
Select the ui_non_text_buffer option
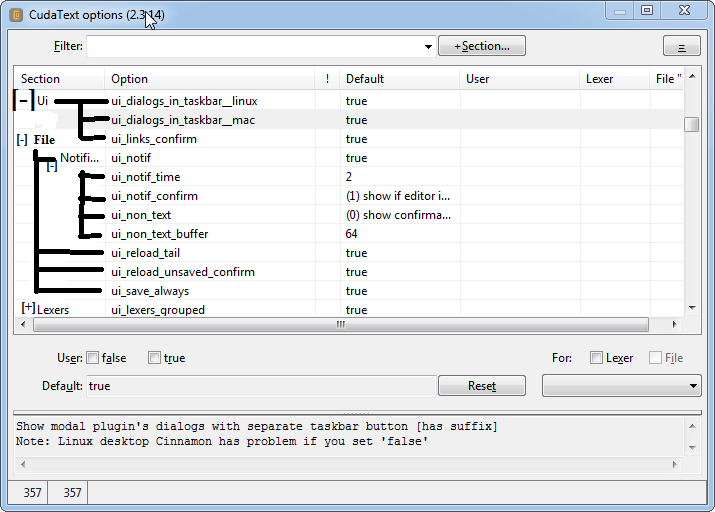pyautogui.click(x=160, y=234)
